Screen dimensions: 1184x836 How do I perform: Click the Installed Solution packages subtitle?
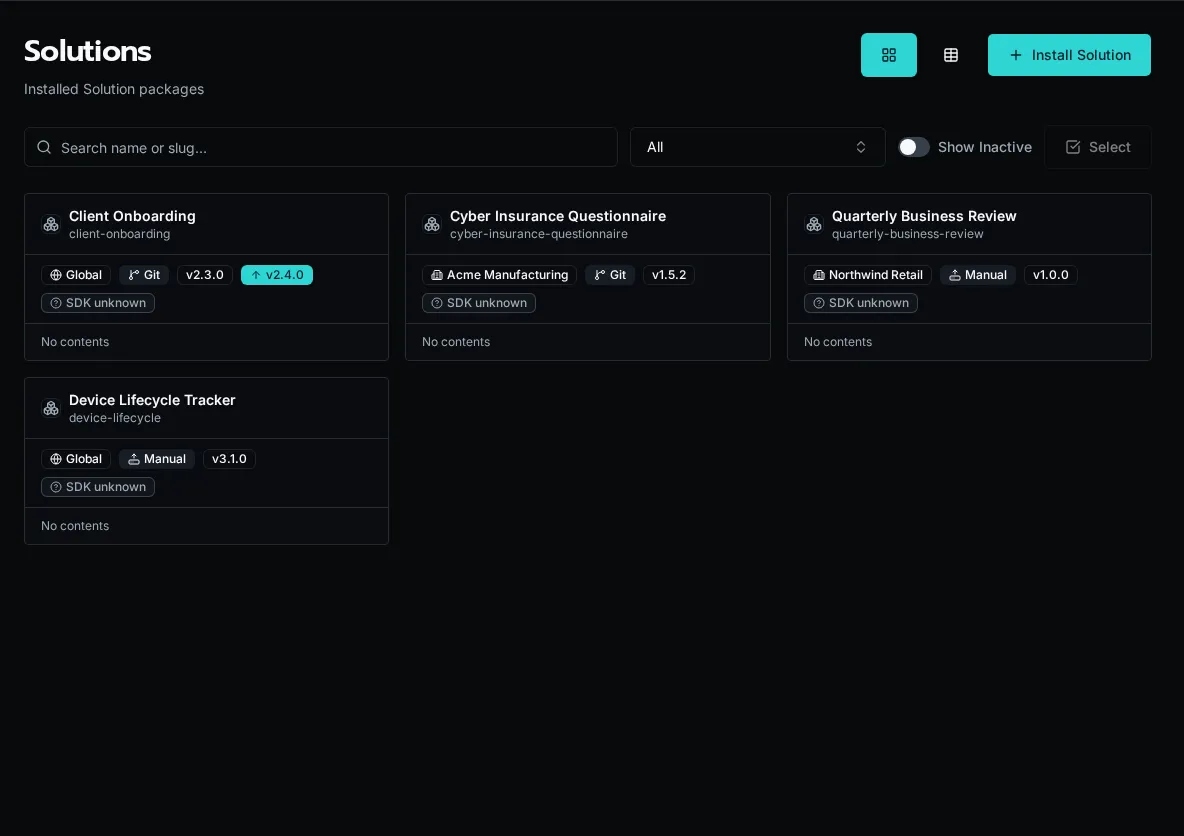(x=114, y=89)
